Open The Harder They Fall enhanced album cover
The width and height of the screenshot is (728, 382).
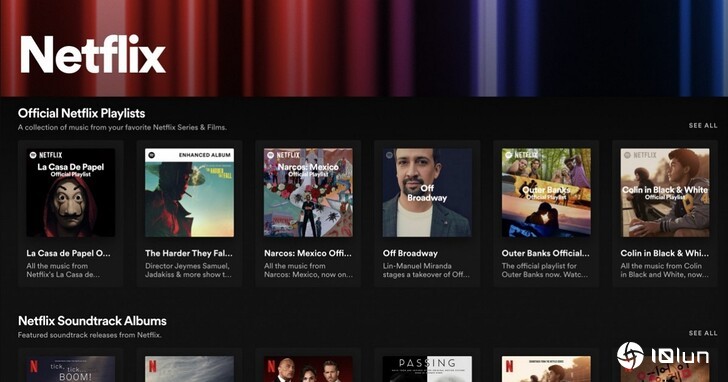point(189,193)
